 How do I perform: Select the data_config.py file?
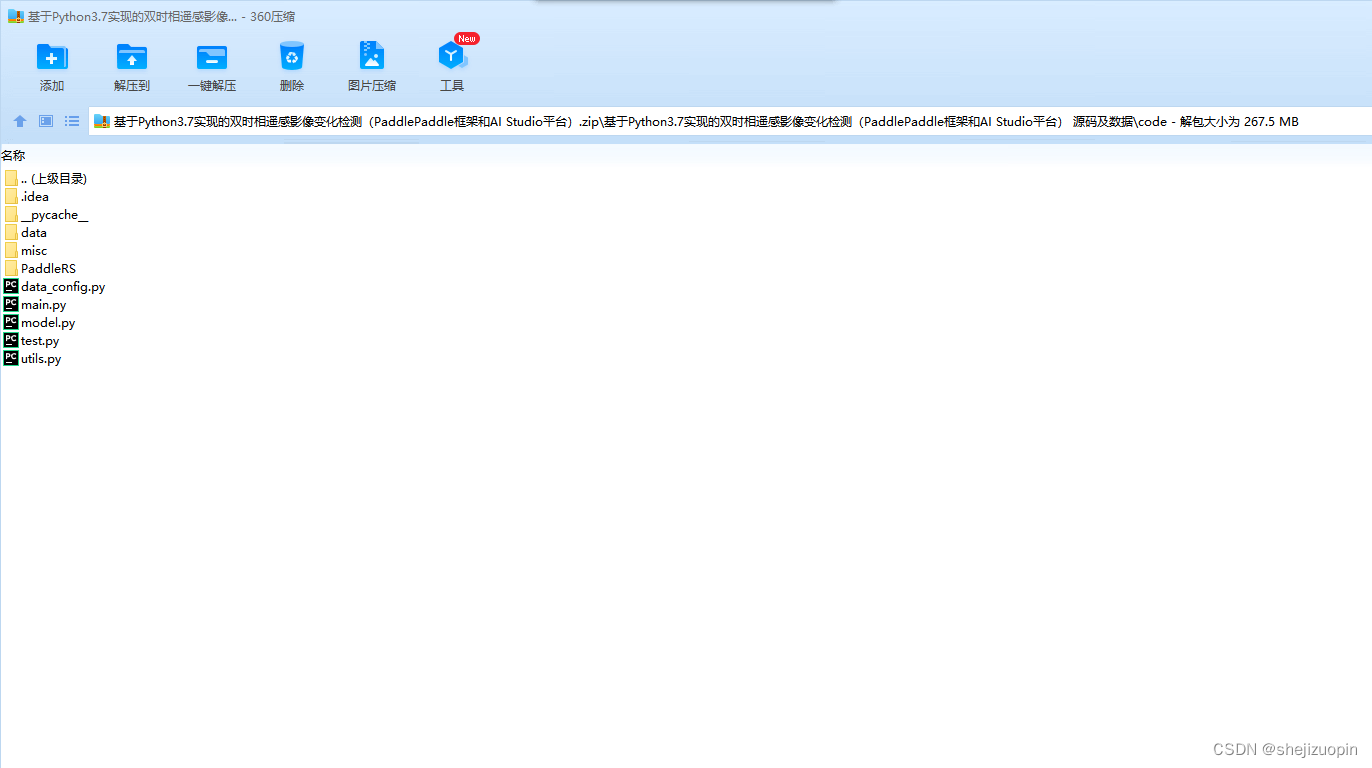click(55, 286)
